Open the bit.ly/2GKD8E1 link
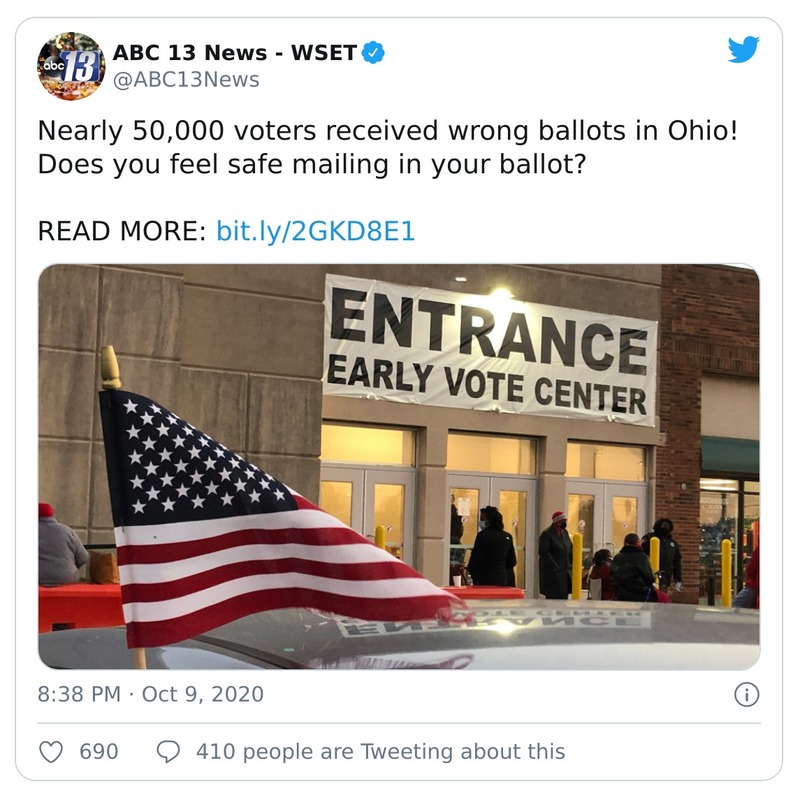Screen dimensions: 800x800 pos(315,232)
